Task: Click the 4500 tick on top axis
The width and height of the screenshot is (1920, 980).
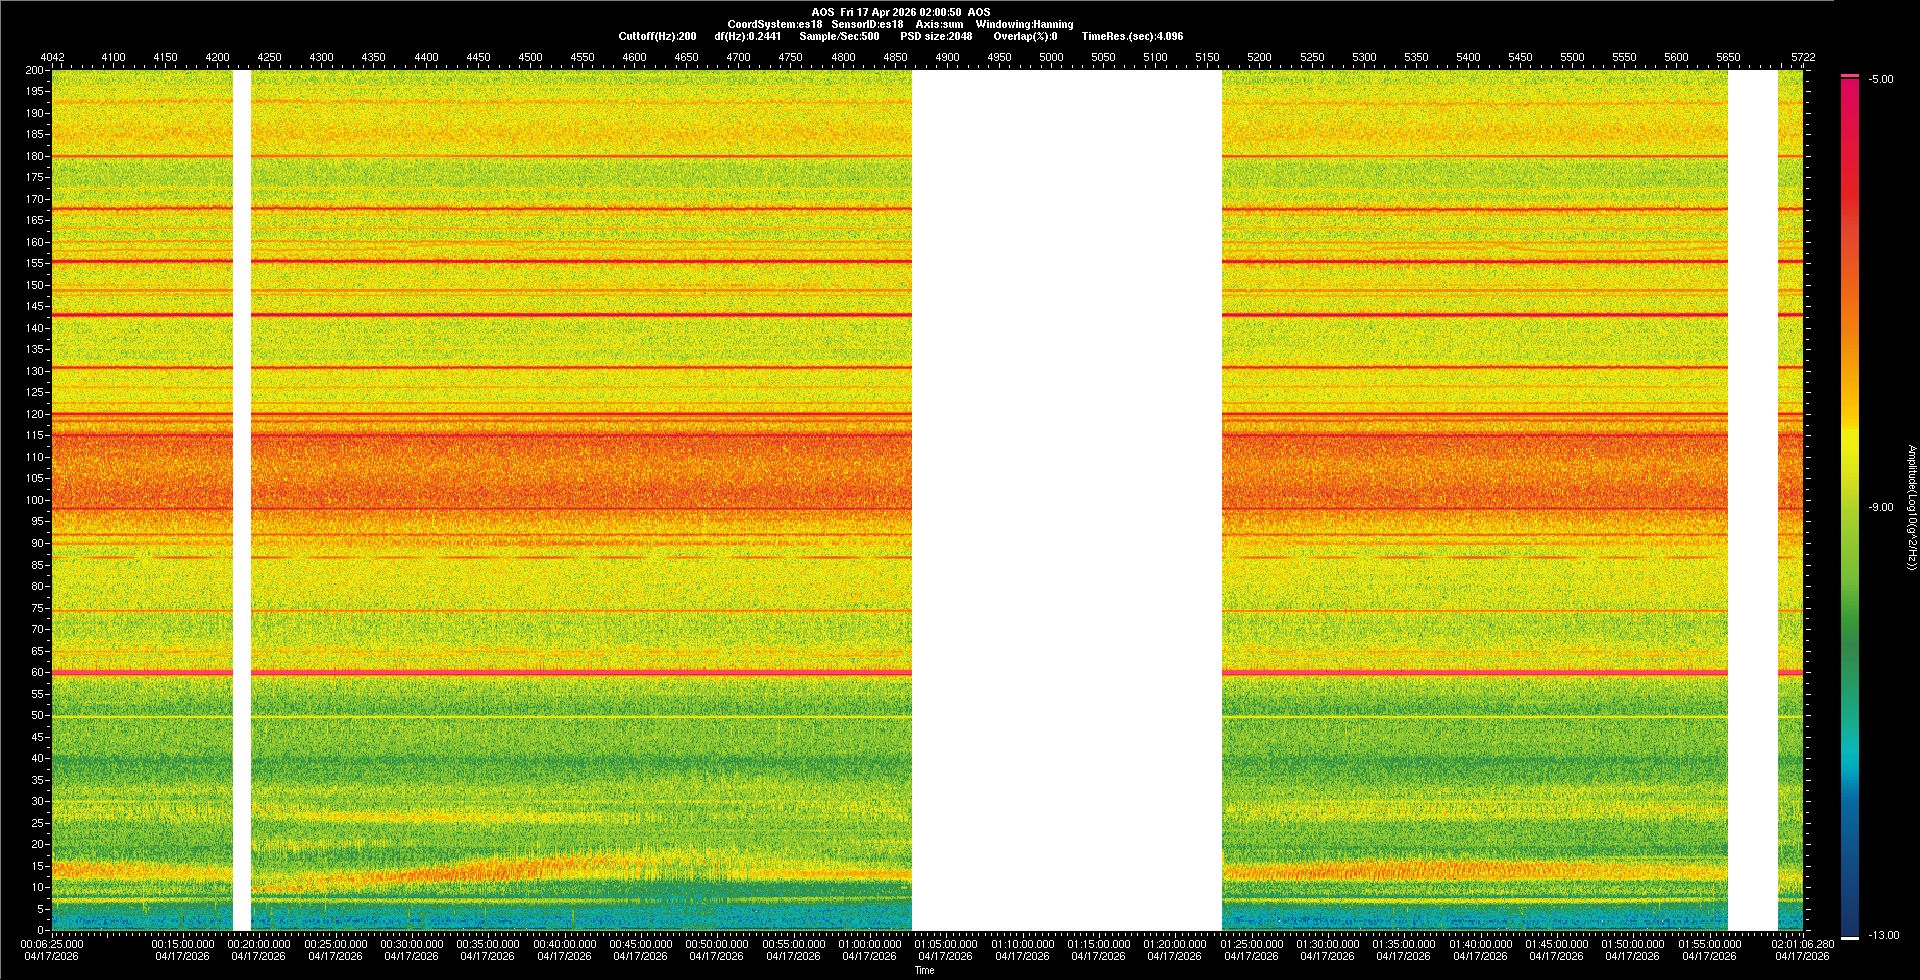Action: (530, 57)
